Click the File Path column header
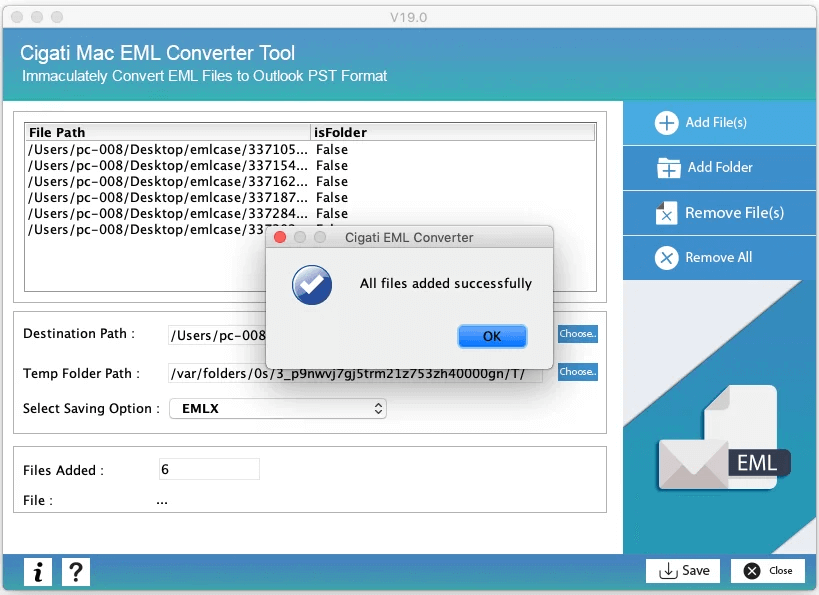The image size is (819, 595). 168,132
